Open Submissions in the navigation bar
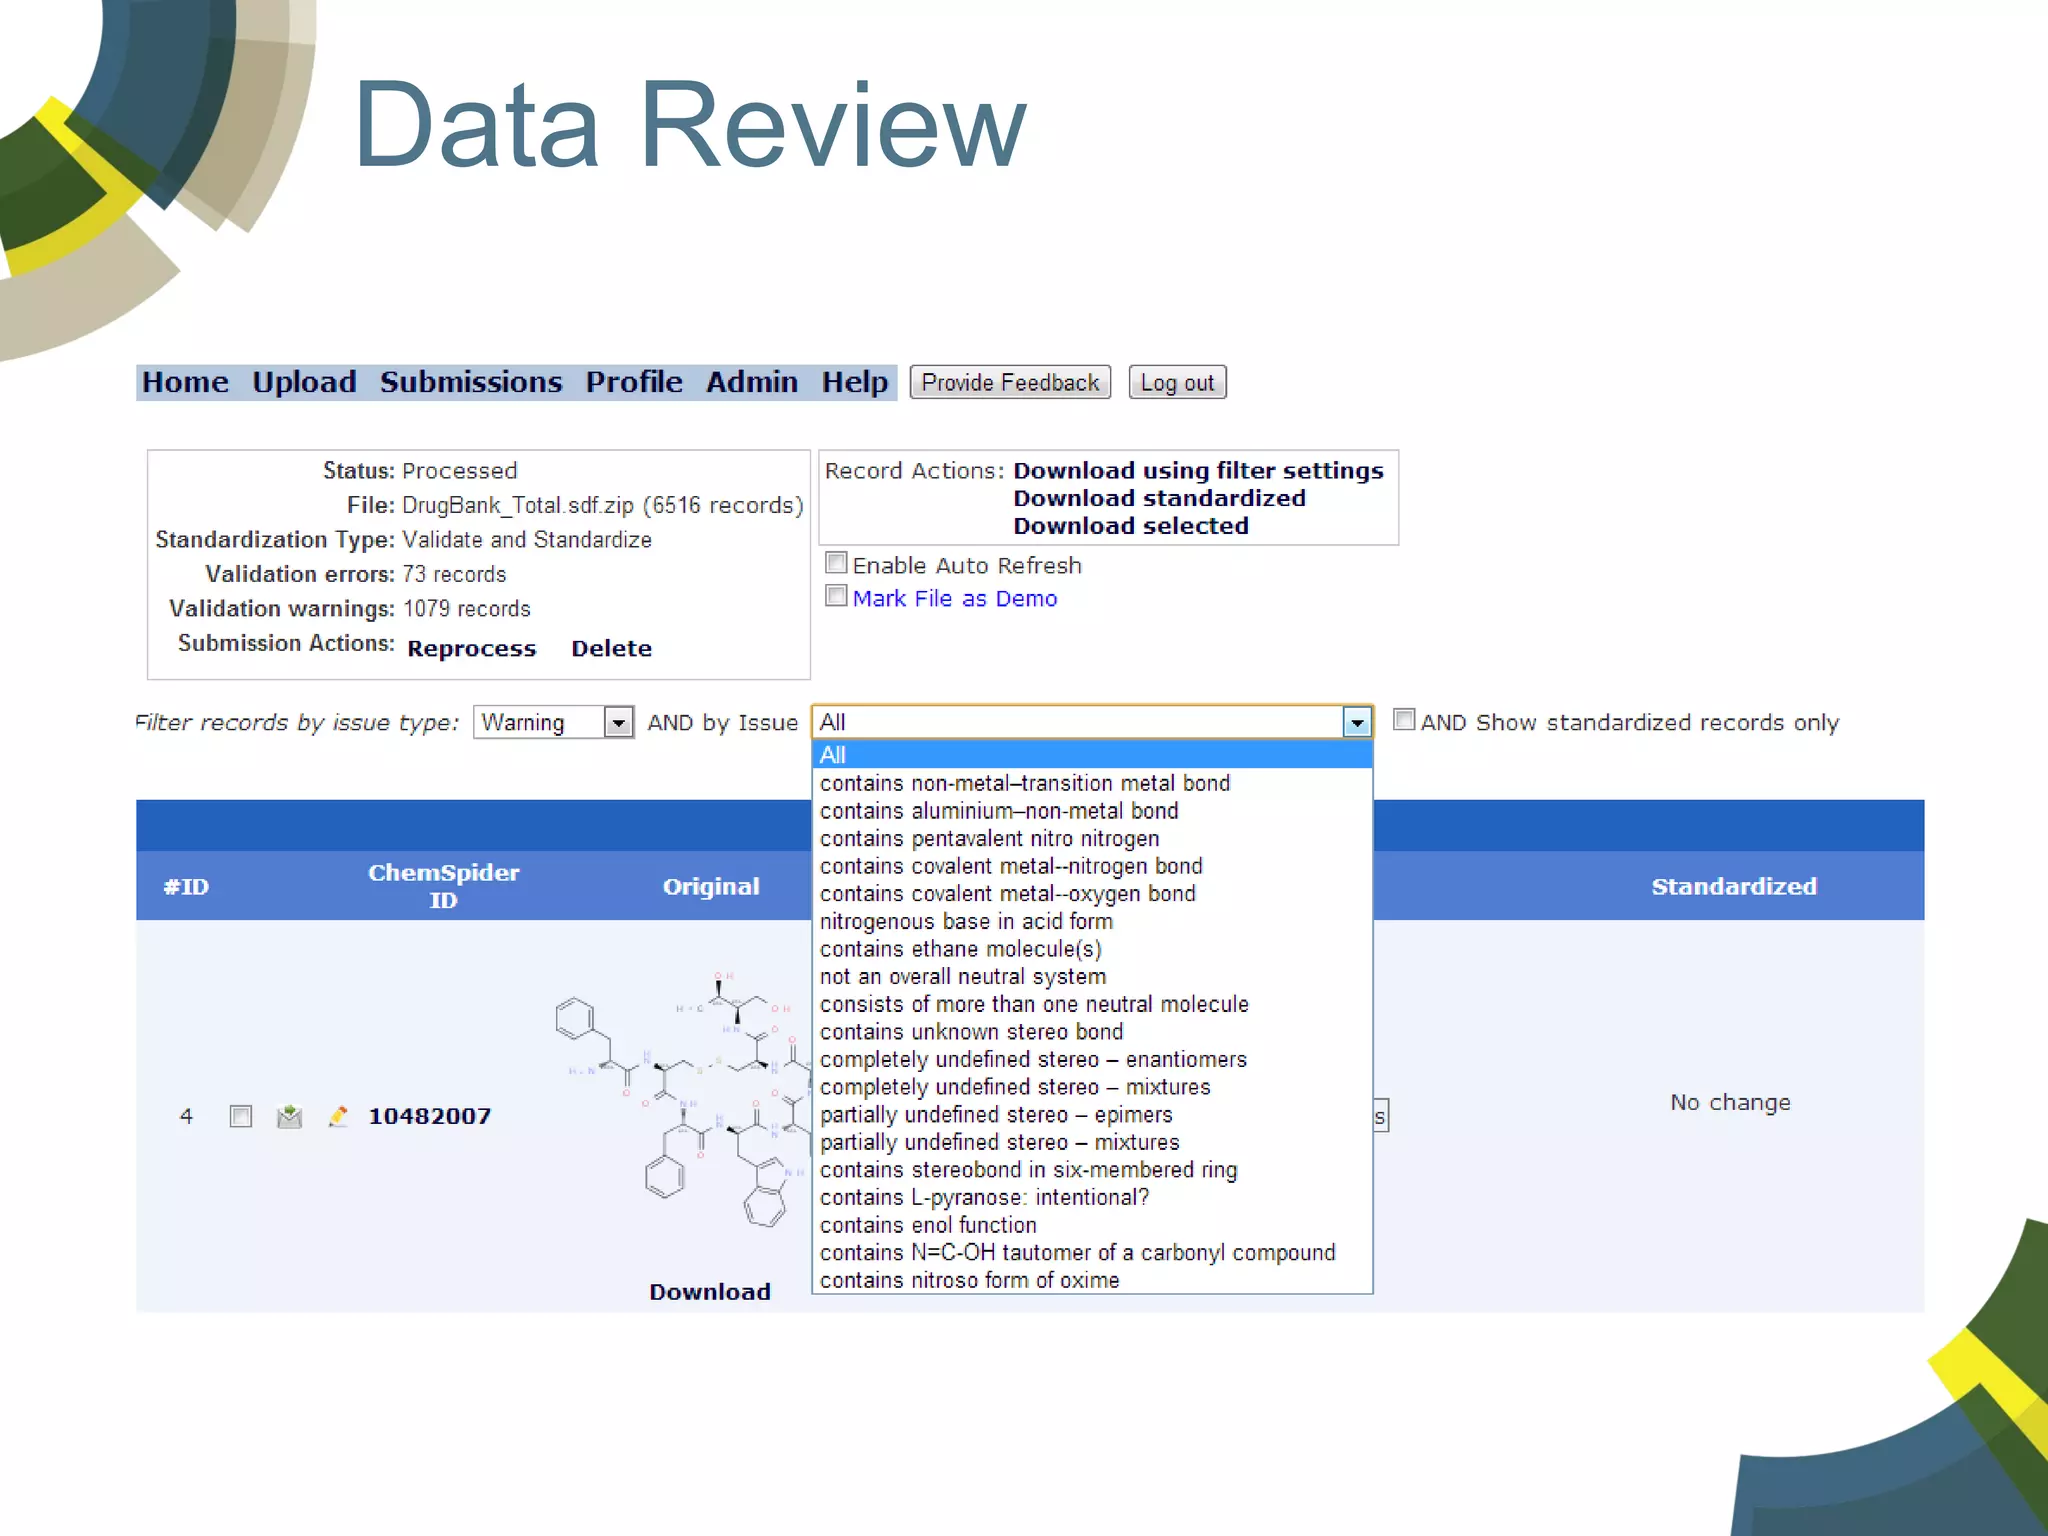 point(471,382)
